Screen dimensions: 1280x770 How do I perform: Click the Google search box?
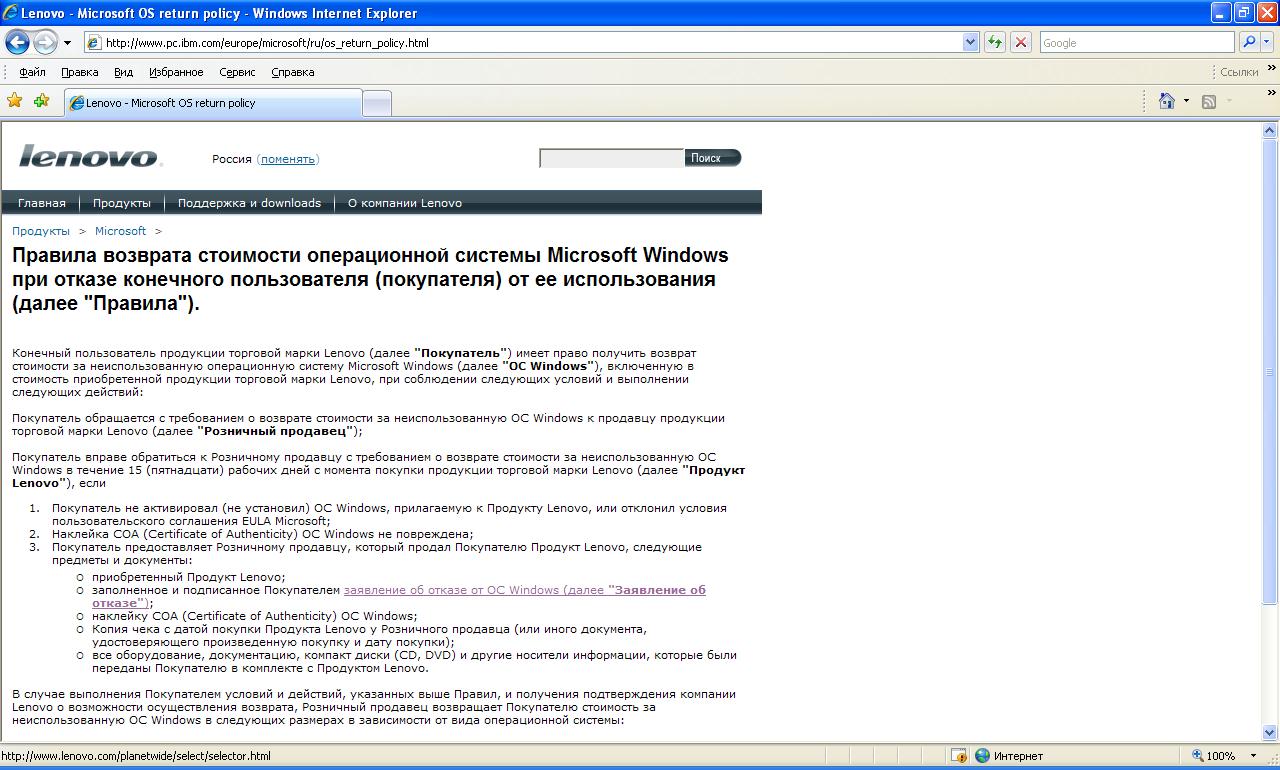[x=1137, y=43]
